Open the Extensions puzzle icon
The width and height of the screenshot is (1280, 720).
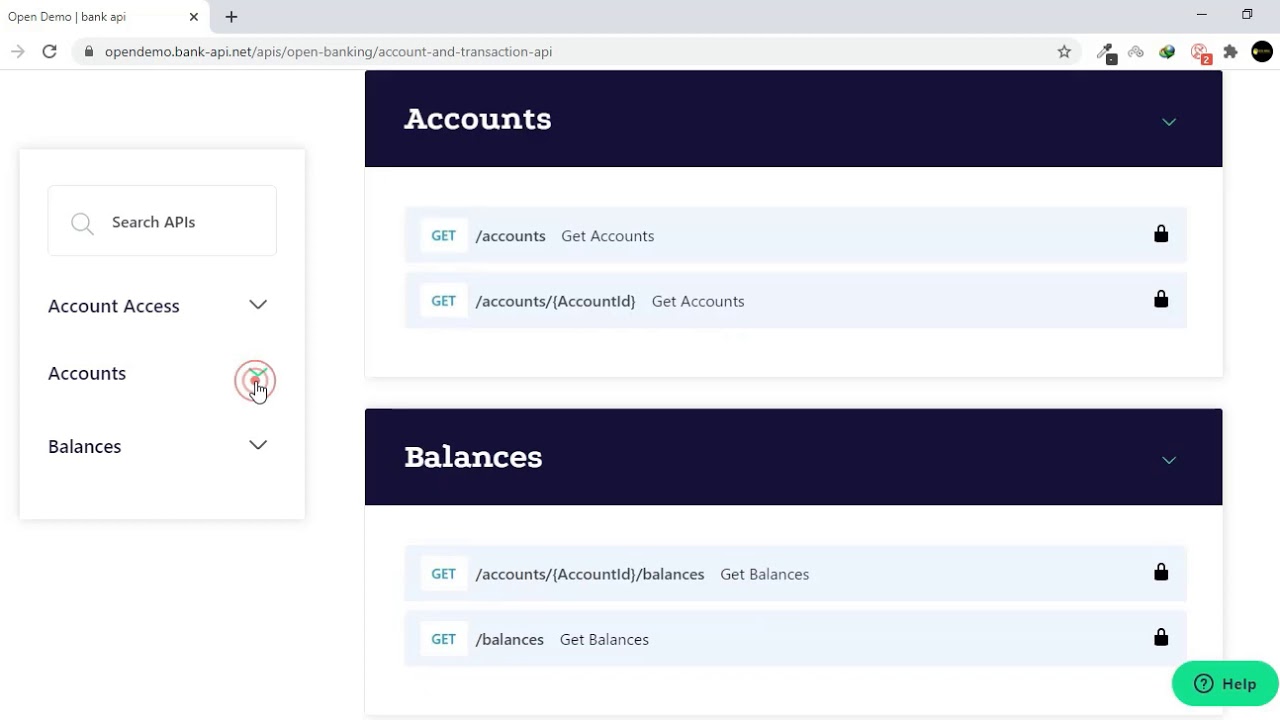click(x=1231, y=52)
